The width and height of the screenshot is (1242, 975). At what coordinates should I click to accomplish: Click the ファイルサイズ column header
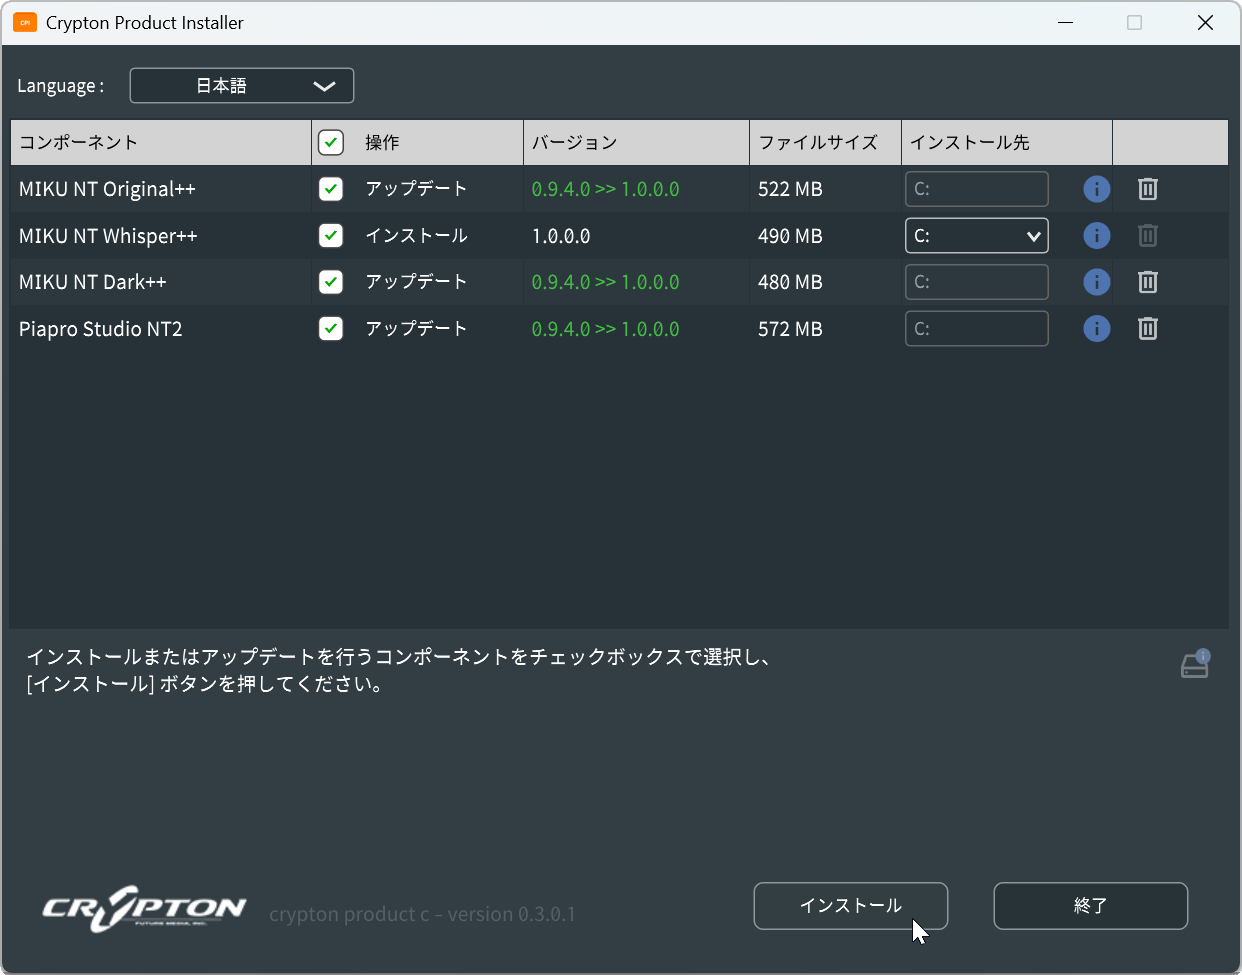[825, 142]
